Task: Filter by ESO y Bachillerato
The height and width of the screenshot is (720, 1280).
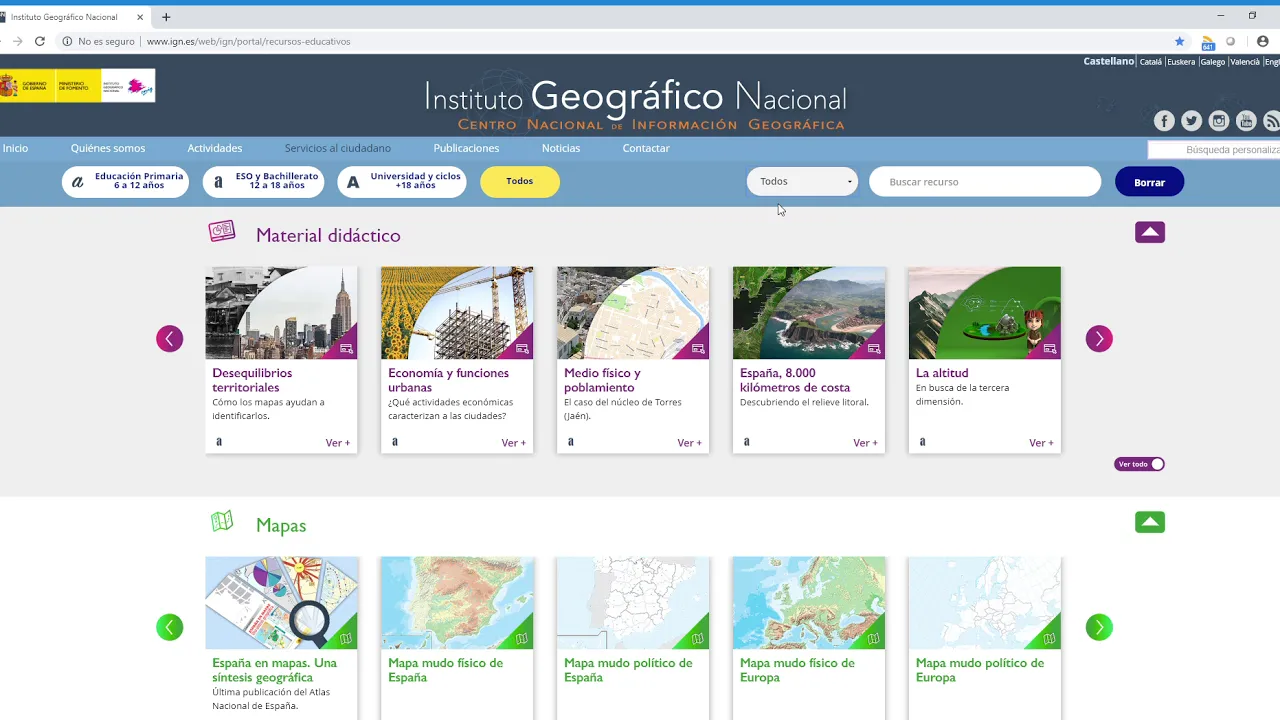Action: pyautogui.click(x=263, y=182)
